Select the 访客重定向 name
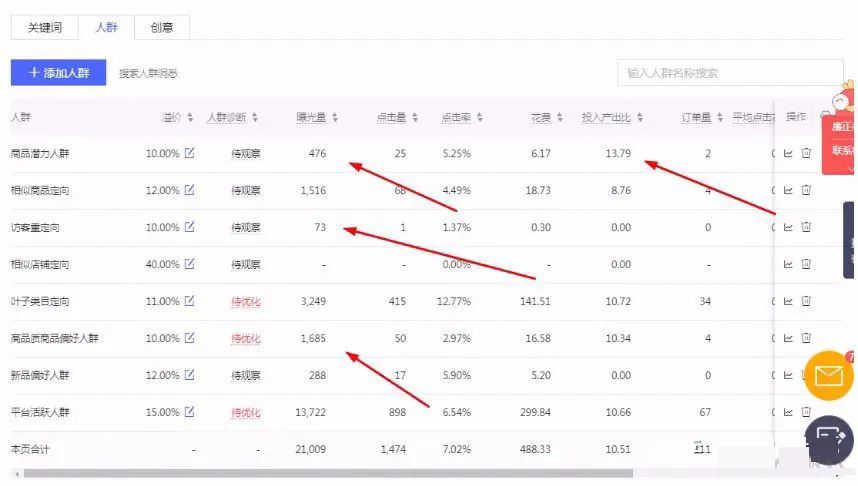 coord(35,228)
